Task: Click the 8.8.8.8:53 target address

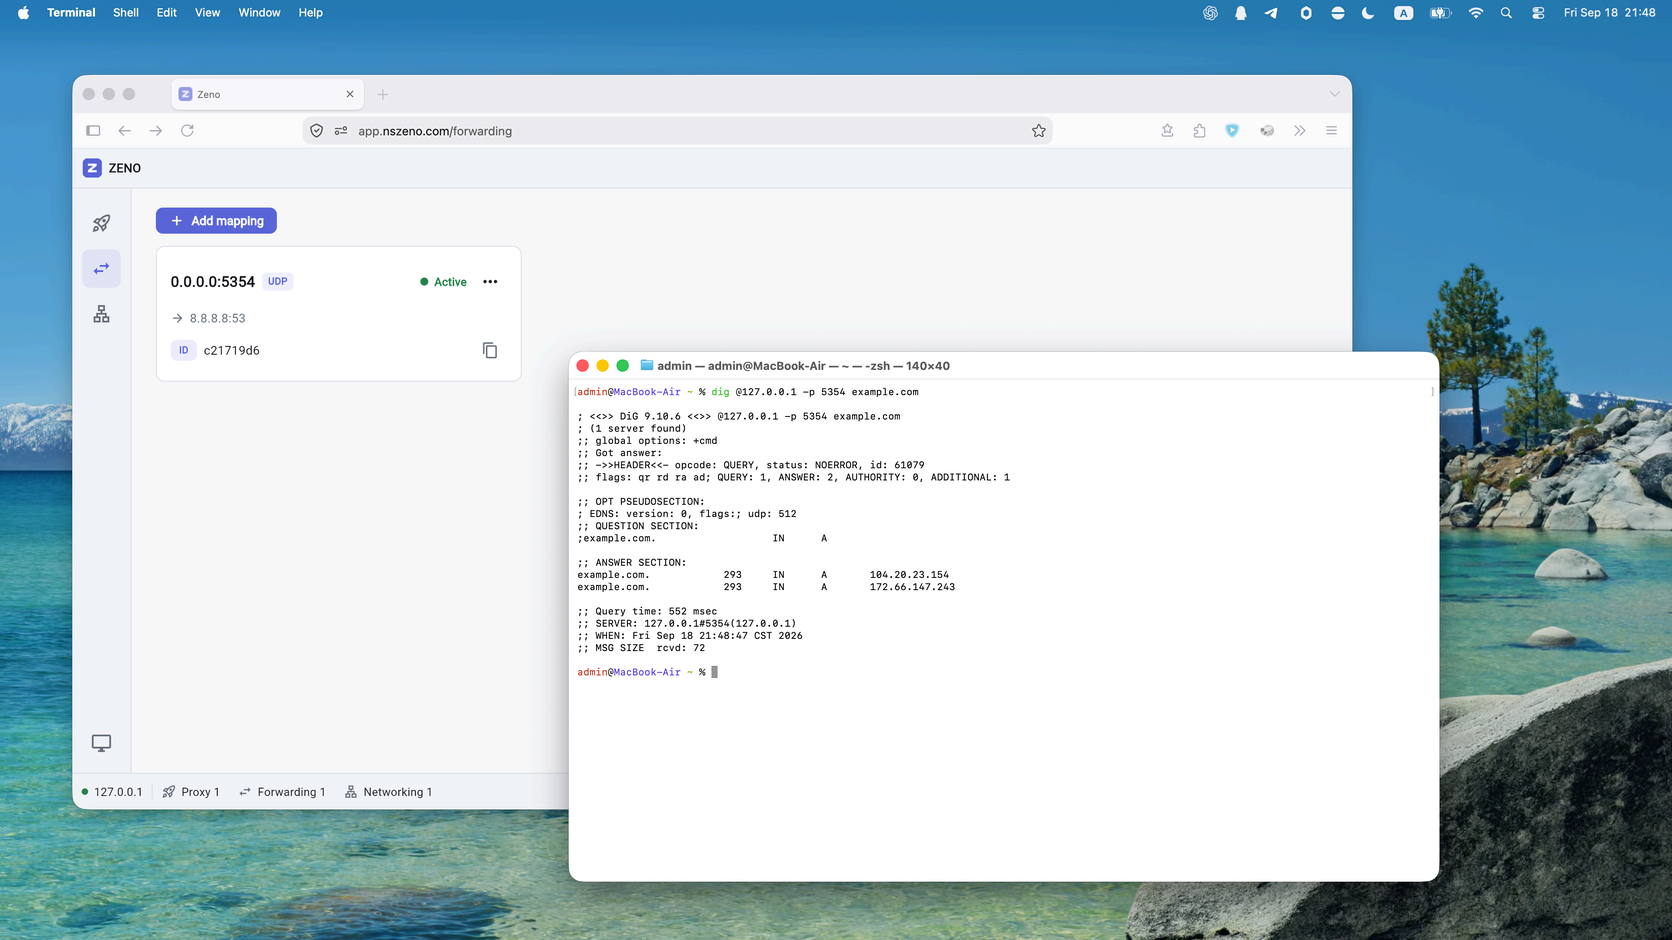Action: [x=217, y=318]
